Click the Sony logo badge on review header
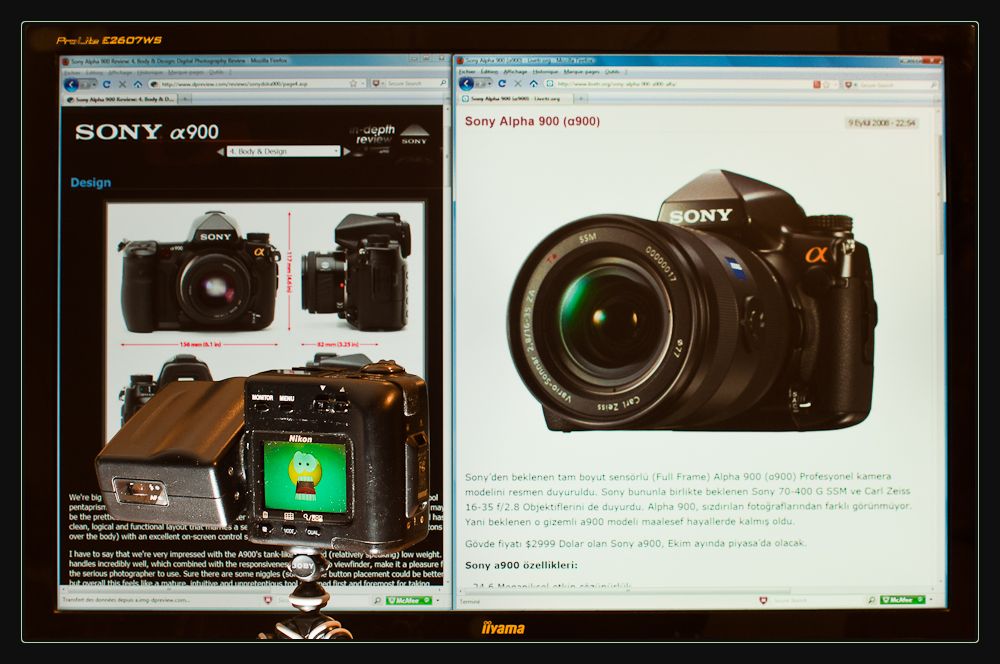 coord(415,135)
